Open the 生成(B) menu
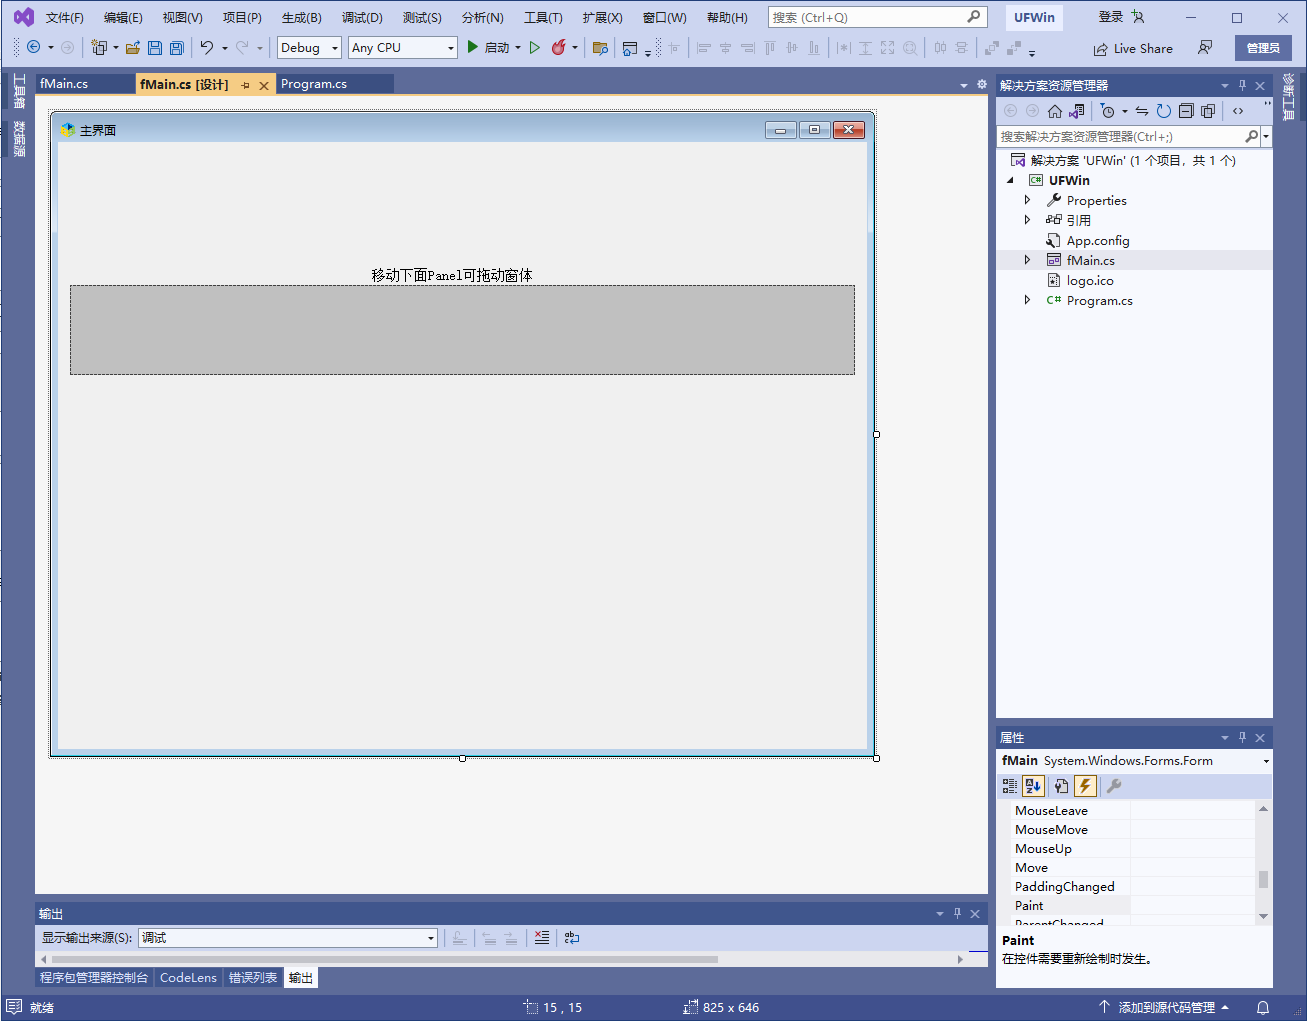 click(301, 18)
